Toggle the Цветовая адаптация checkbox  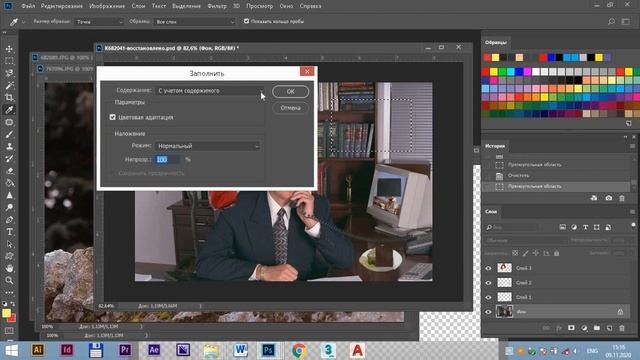[x=113, y=117]
